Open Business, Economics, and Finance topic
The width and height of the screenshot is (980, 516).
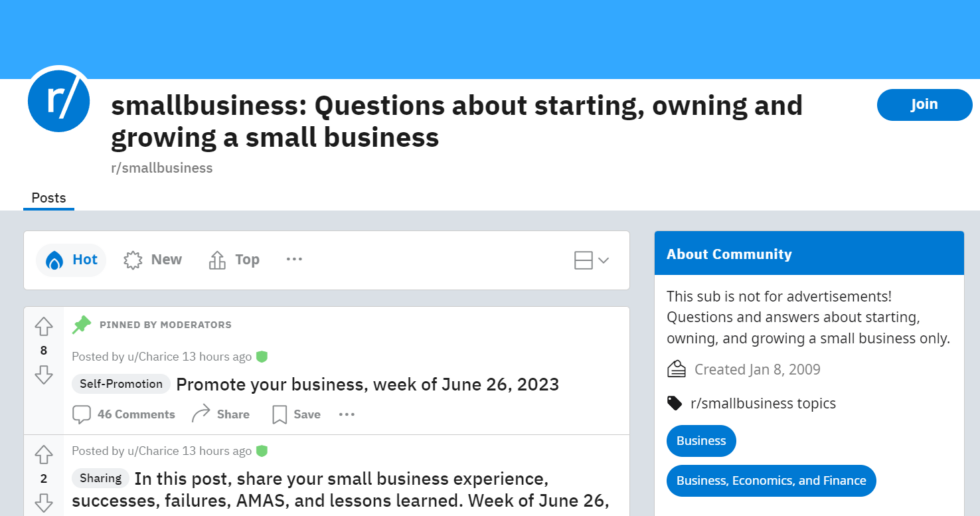tap(771, 480)
